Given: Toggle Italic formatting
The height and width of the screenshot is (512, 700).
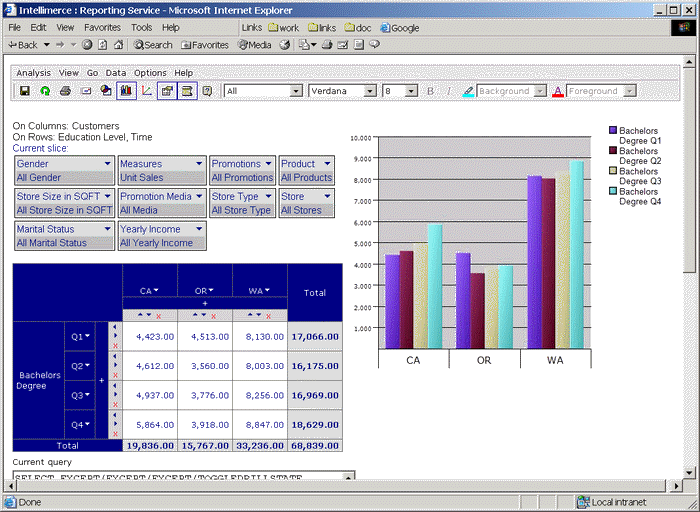Looking at the screenshot, I should coord(449,91).
